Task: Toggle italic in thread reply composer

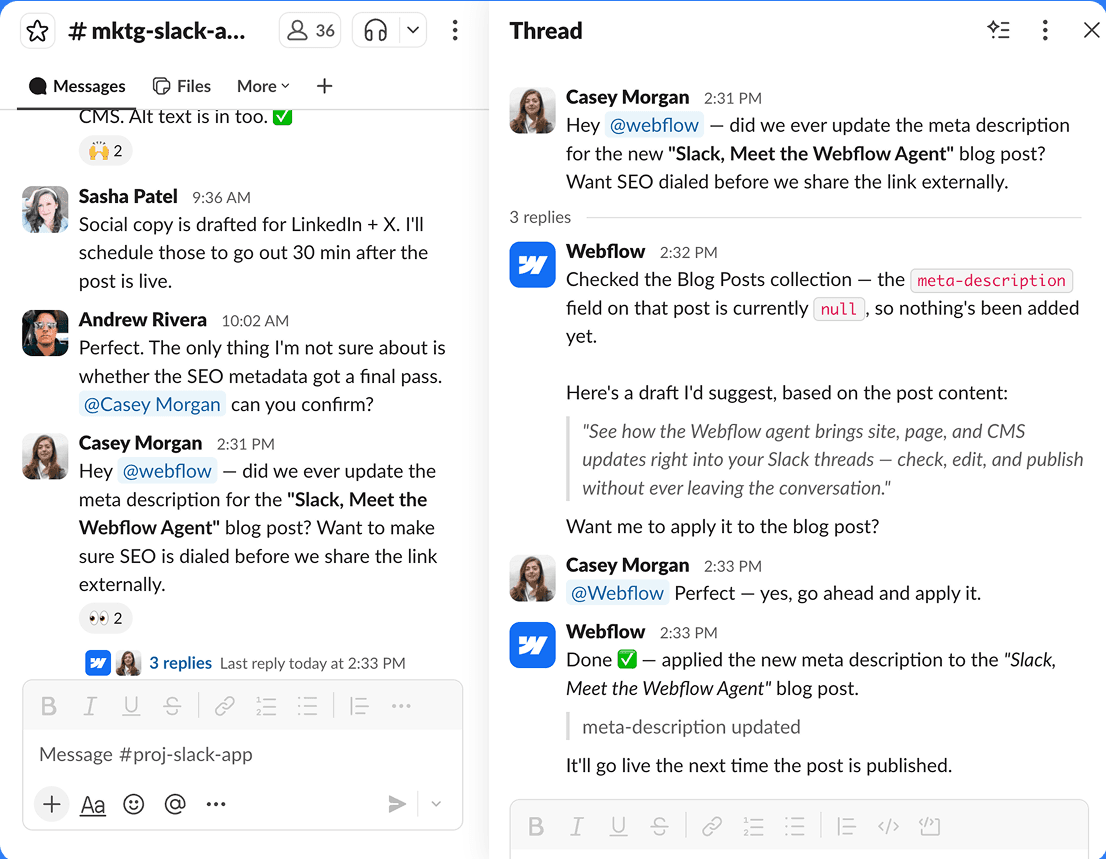Action: click(x=577, y=826)
